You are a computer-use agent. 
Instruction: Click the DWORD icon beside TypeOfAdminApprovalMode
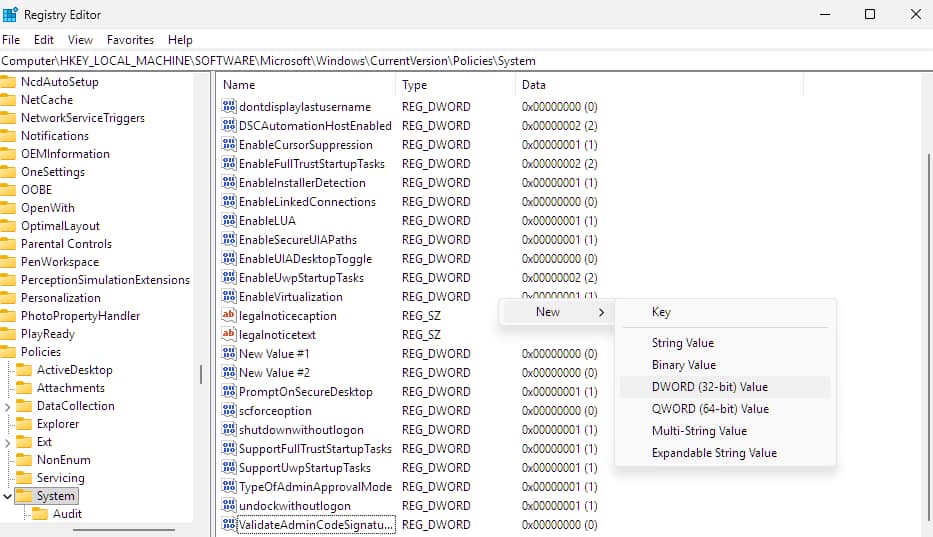pos(229,487)
